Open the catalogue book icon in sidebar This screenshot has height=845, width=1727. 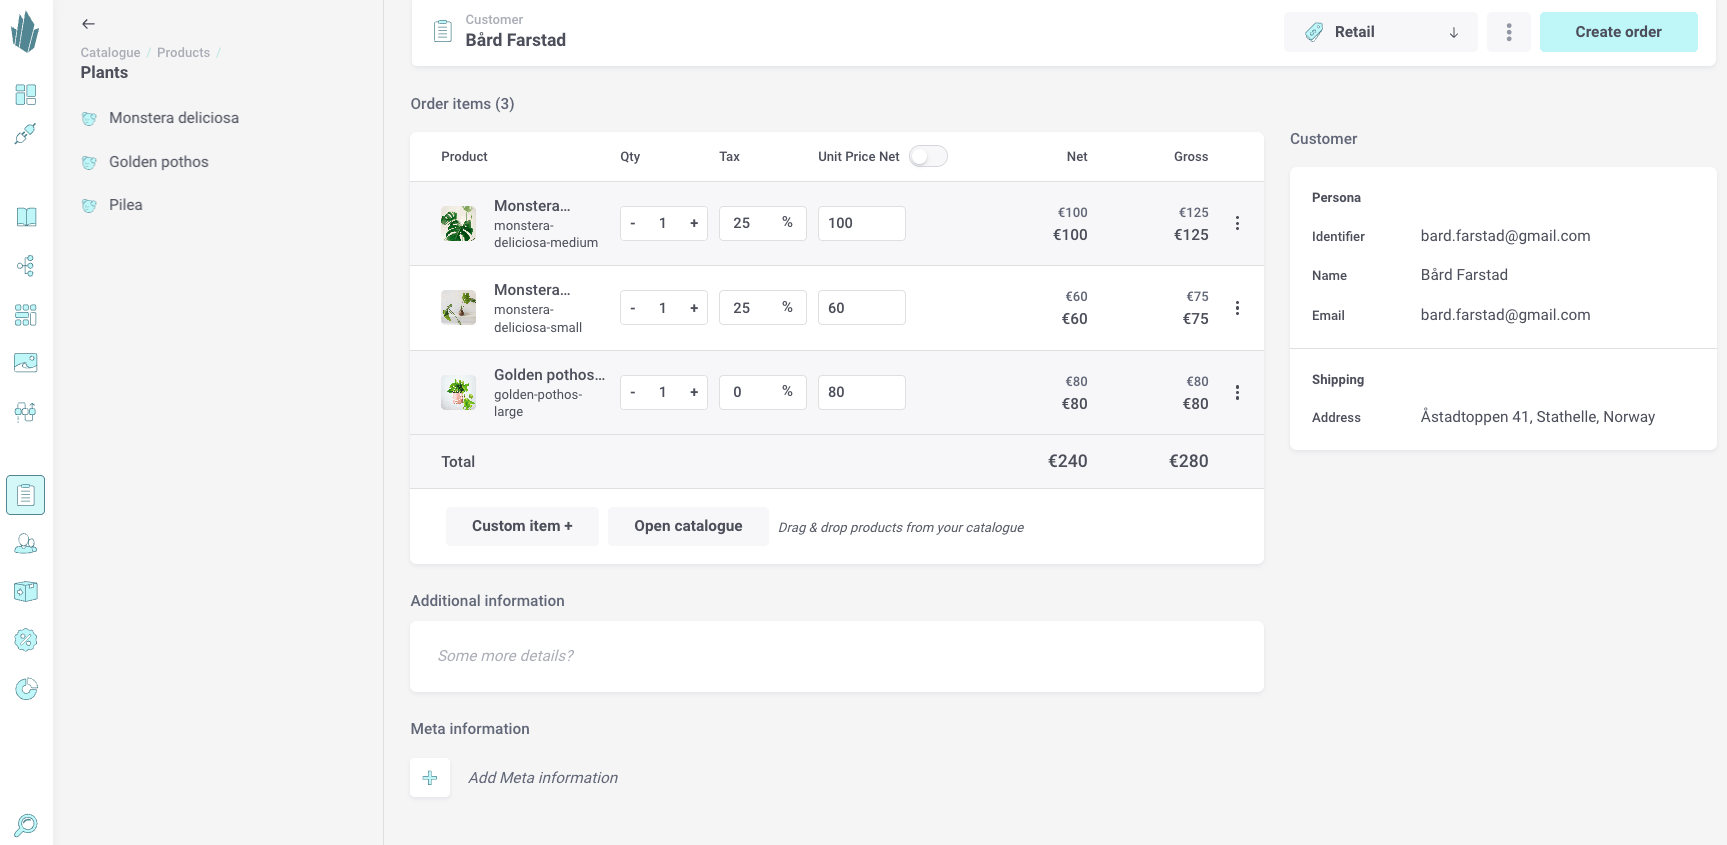(26, 217)
